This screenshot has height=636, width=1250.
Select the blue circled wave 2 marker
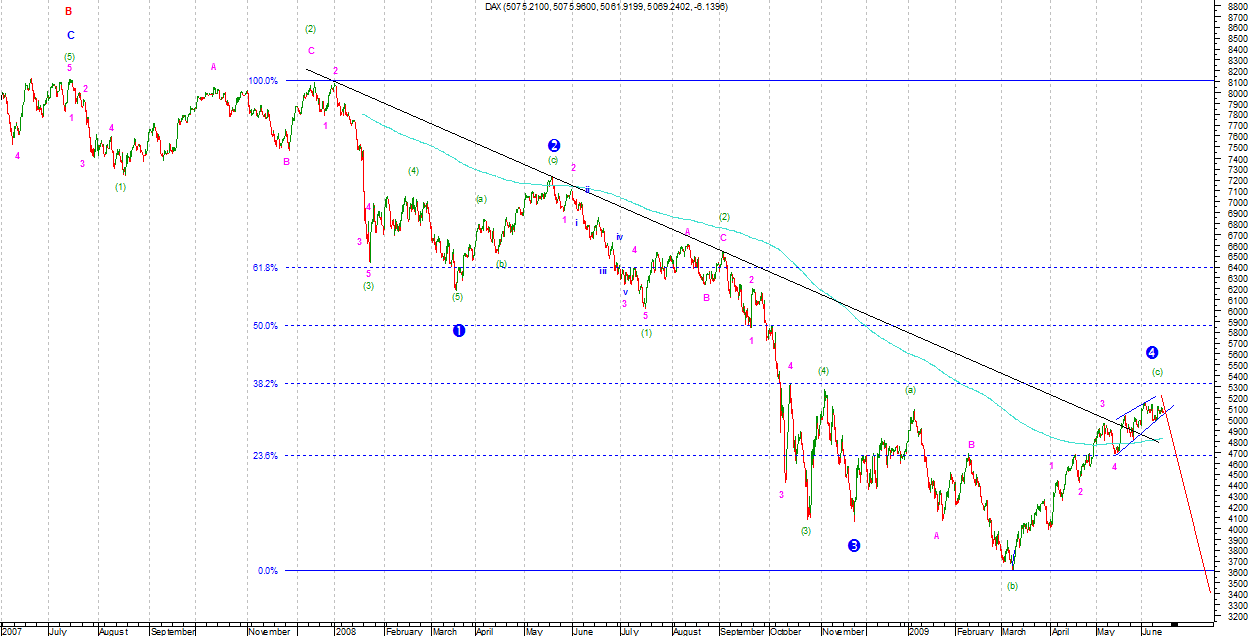tap(553, 145)
